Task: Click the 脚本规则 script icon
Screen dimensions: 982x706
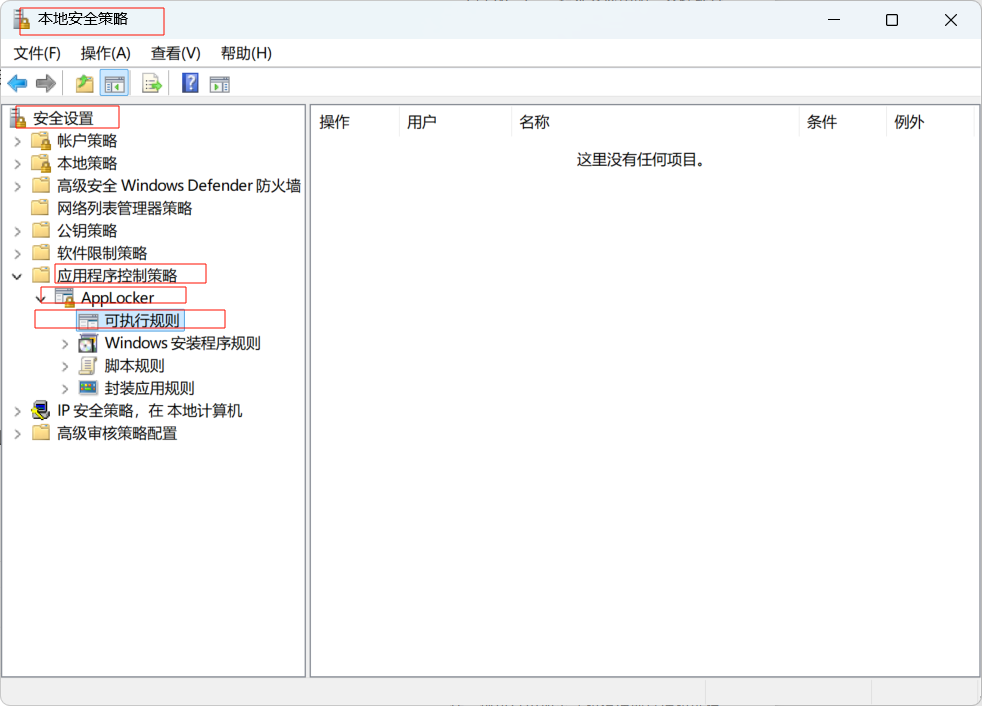Action: tap(88, 365)
